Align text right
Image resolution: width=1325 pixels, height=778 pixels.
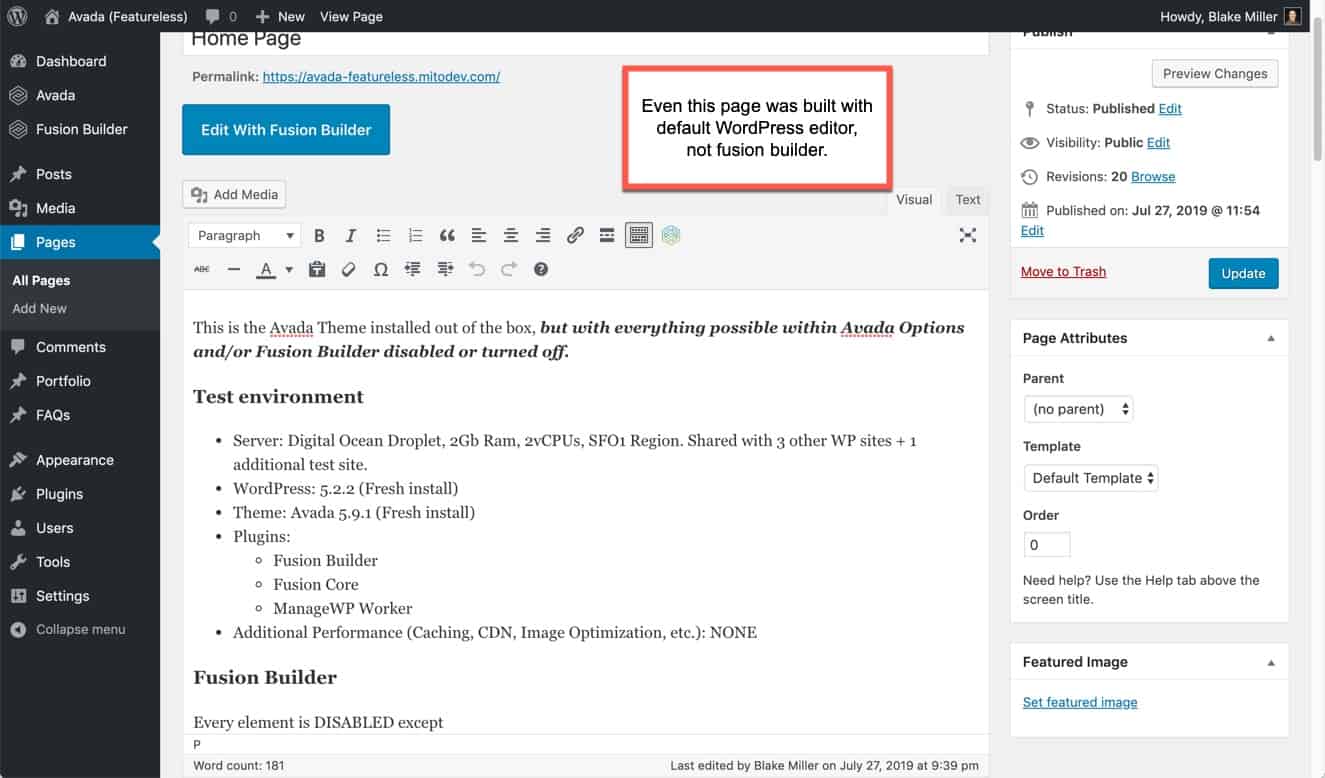point(543,236)
